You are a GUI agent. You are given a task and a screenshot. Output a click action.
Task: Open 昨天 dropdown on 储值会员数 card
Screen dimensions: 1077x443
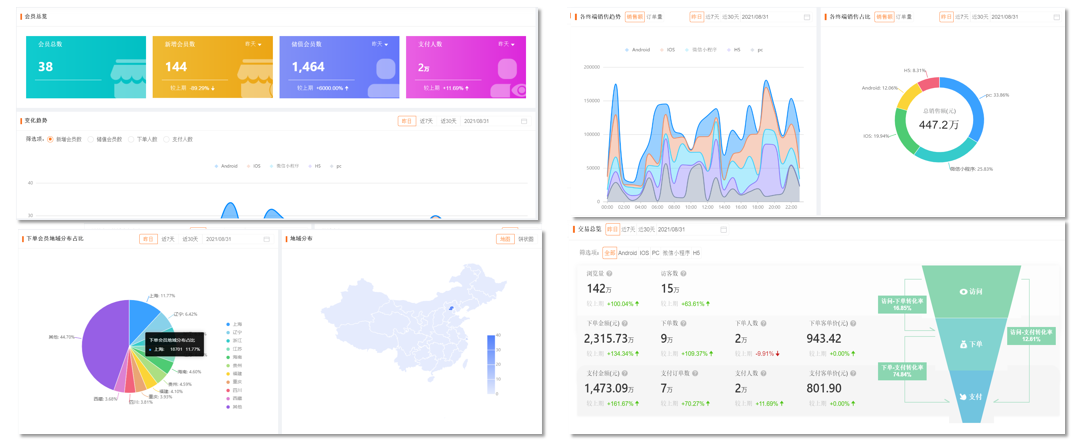tap(380, 45)
